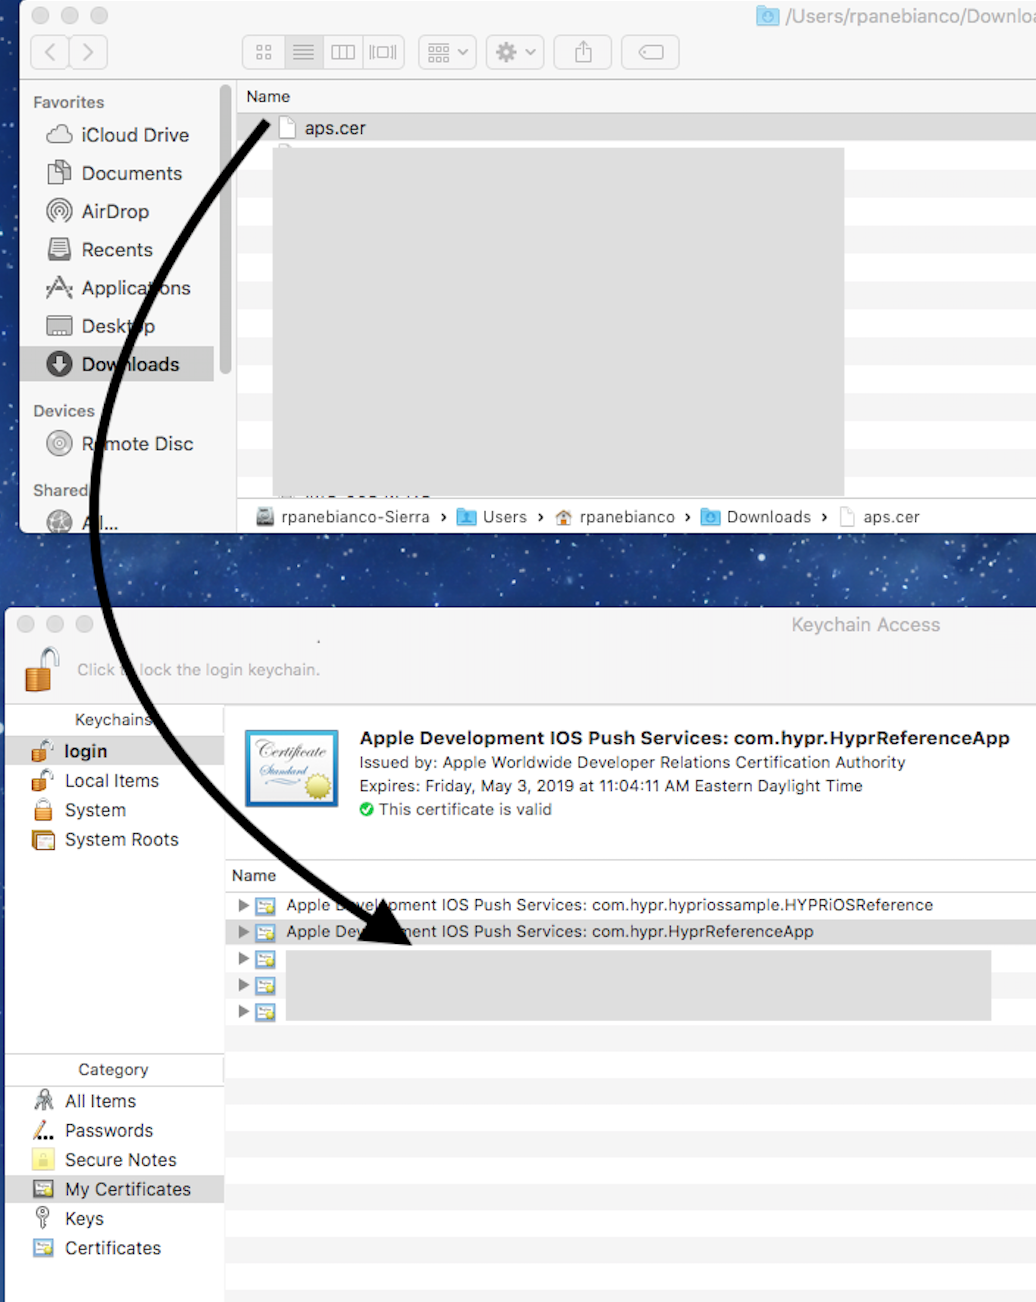Switch Finder to cover flow view
The width and height of the screenshot is (1036, 1302).
pos(383,52)
